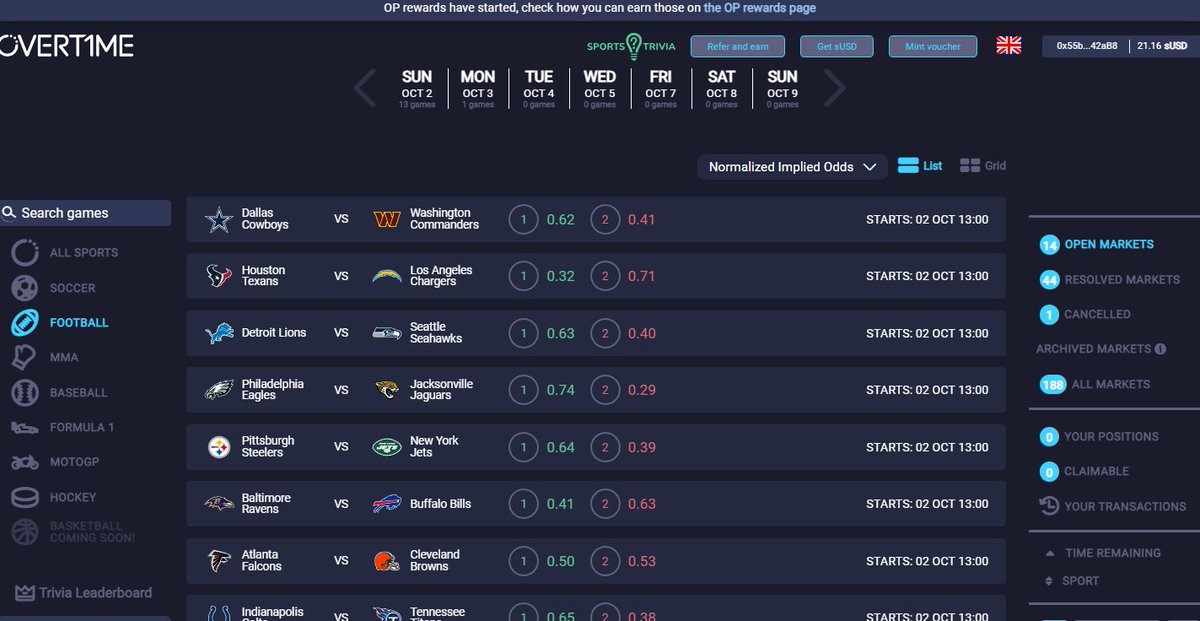Switch to List view
The height and width of the screenshot is (621, 1200).
click(920, 166)
